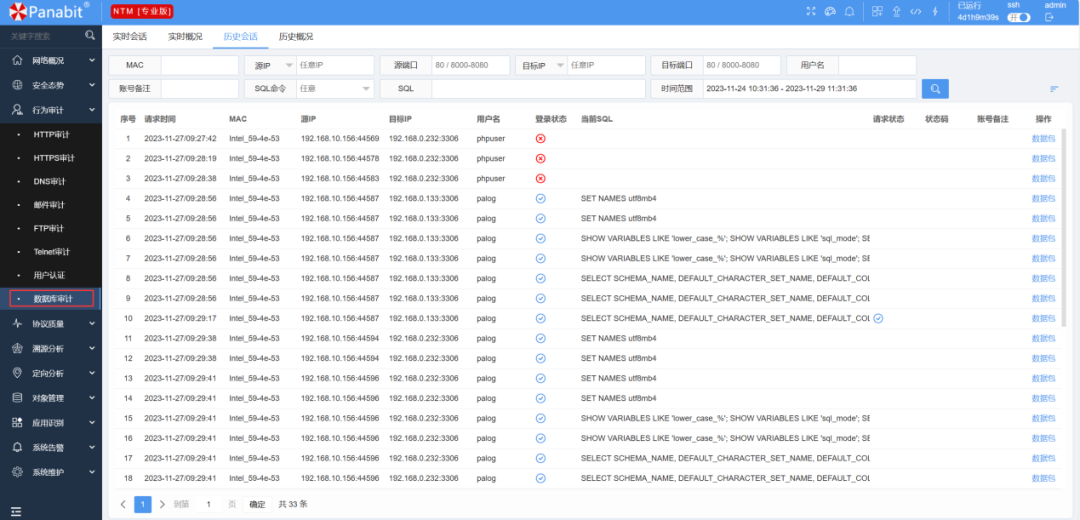Open the SQL命令 任意 dropdown
This screenshot has height=520, width=1080.
(335, 89)
